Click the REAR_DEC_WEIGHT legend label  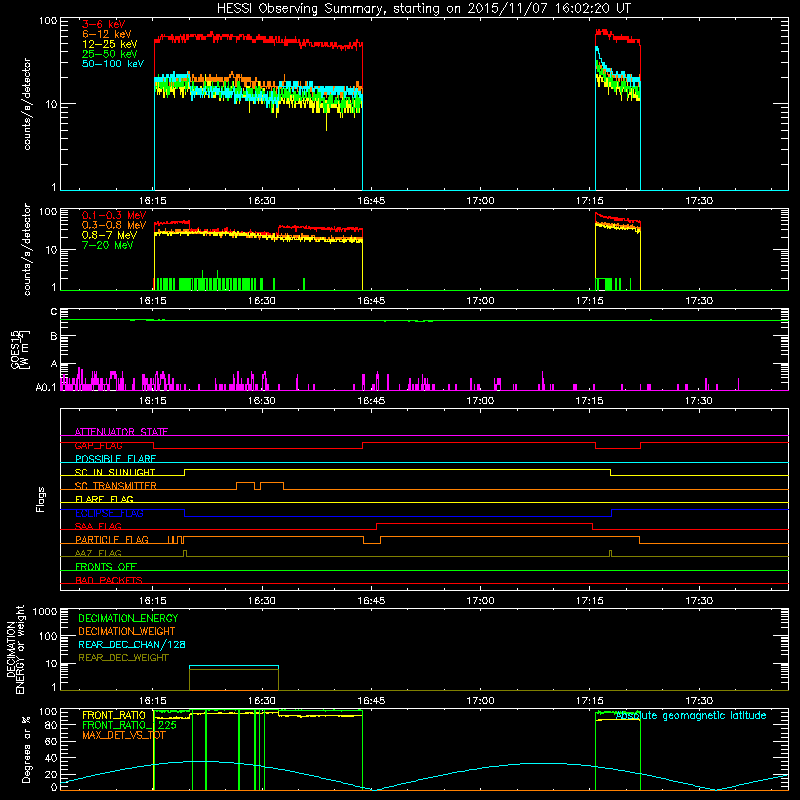coord(123,658)
